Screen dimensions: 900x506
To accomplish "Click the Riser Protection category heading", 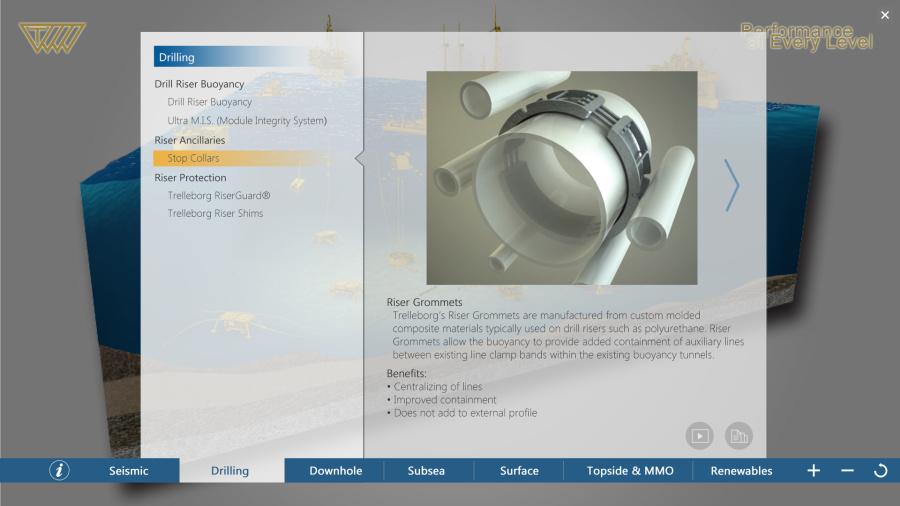I will (x=190, y=178).
